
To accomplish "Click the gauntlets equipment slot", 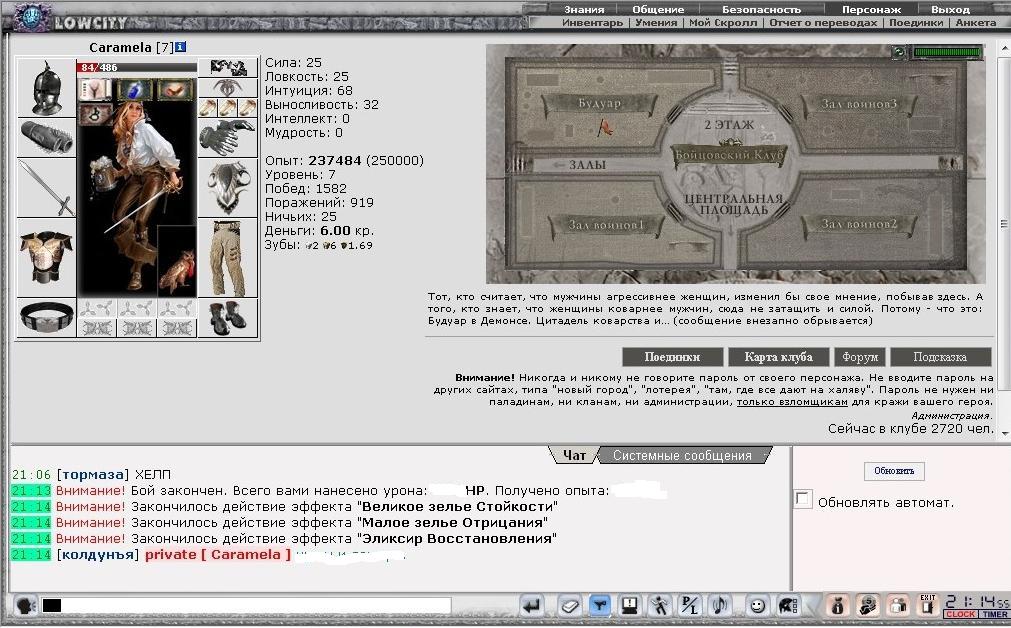I will (x=228, y=137).
